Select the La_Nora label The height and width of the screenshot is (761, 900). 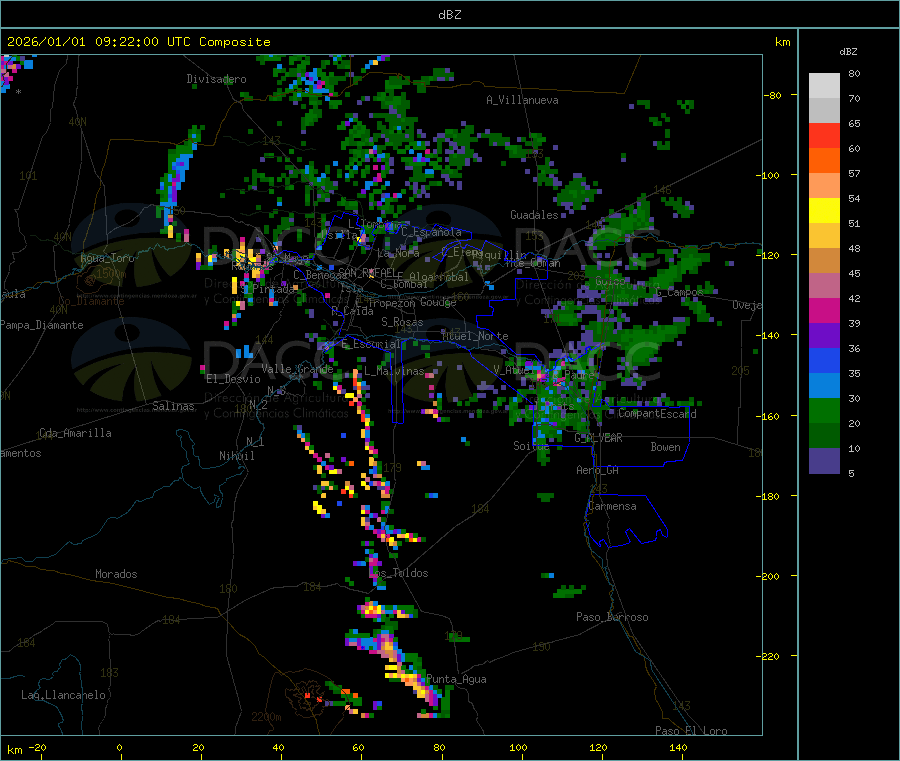398,253
